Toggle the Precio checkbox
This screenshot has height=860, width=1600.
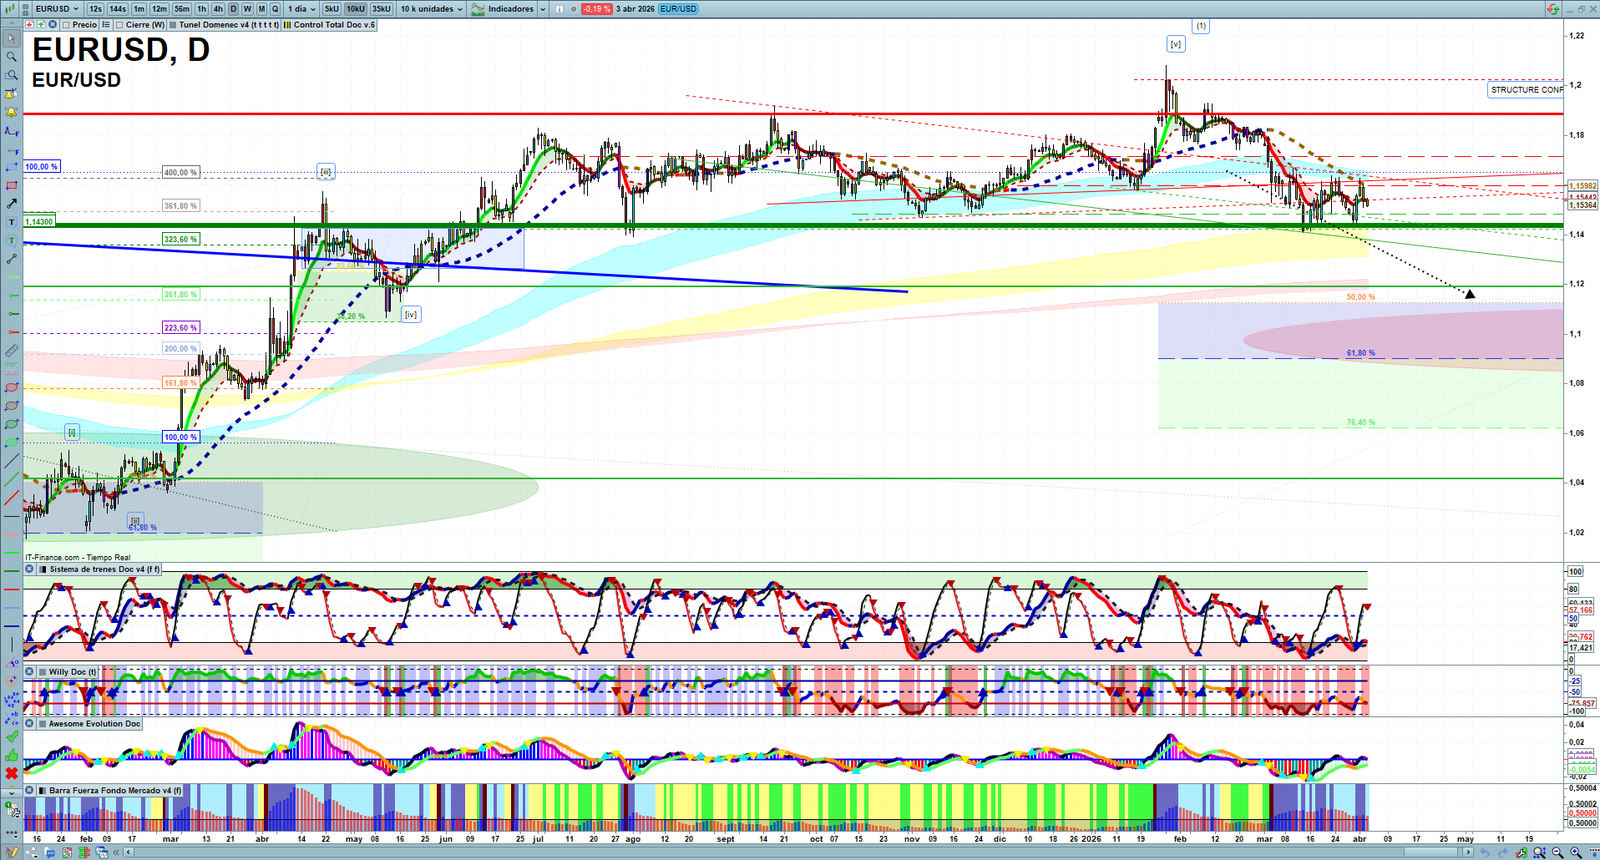pos(66,25)
